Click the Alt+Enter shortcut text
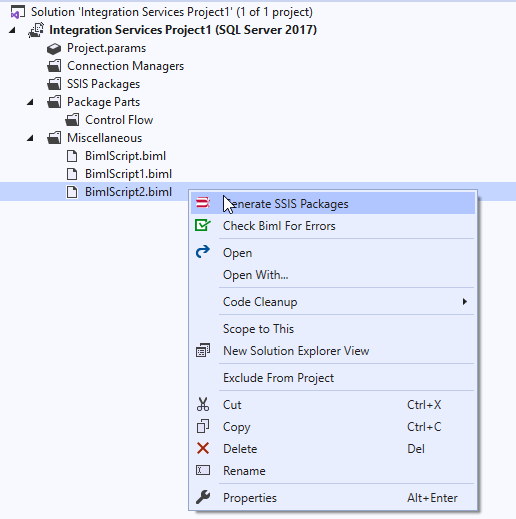Viewport: 516px width, 519px height. [432, 498]
